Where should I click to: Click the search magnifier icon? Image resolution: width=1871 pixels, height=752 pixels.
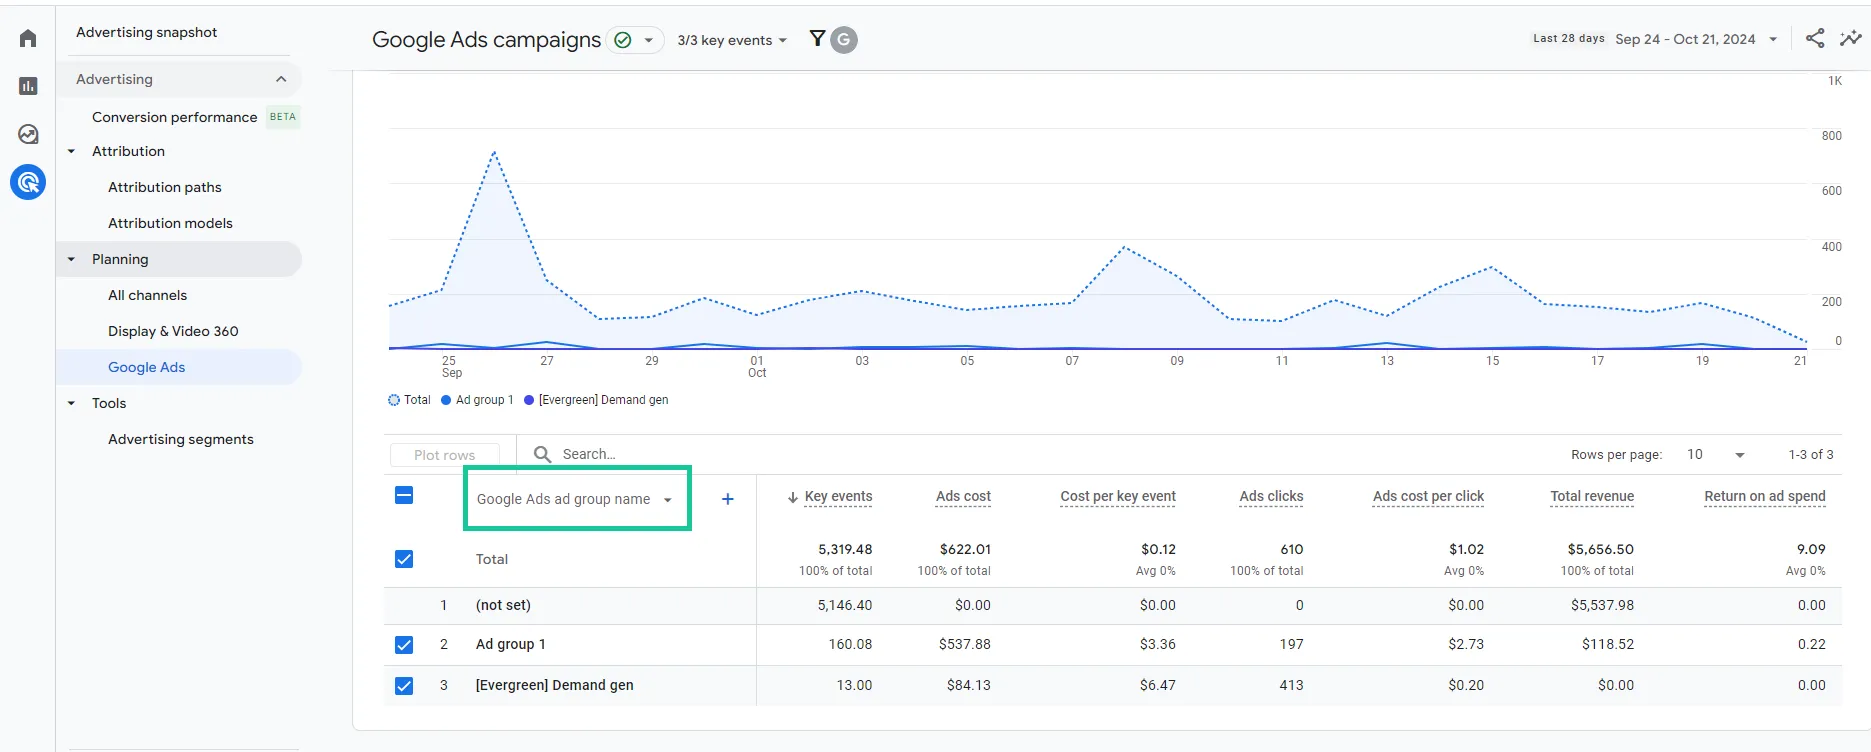tap(543, 454)
